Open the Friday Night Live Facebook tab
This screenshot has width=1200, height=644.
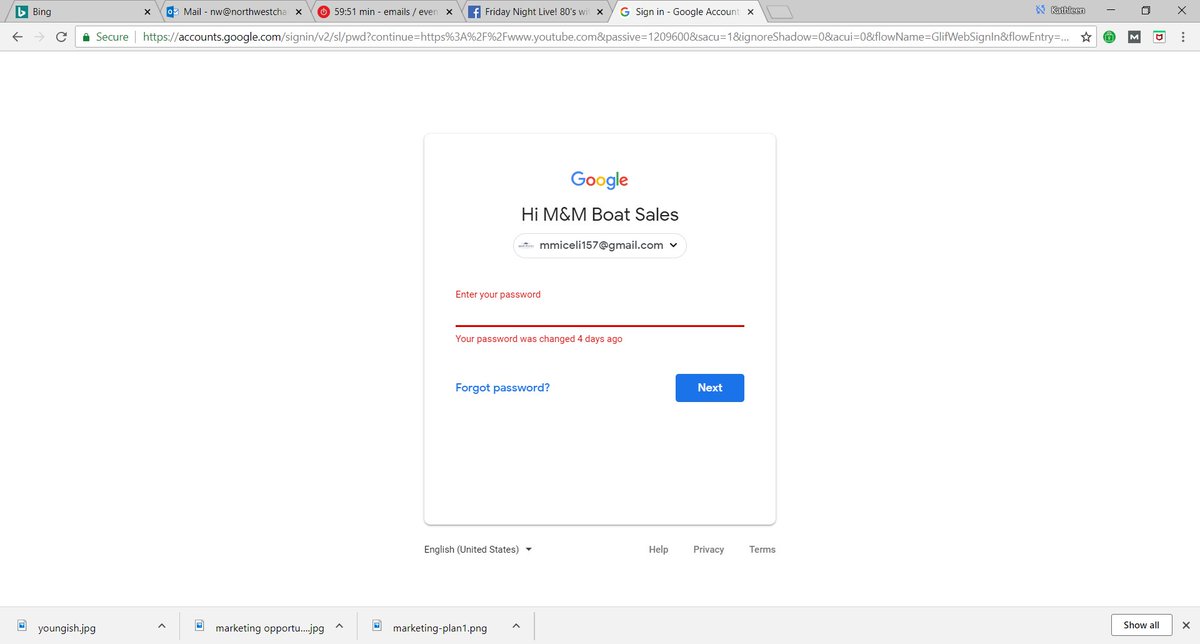pyautogui.click(x=534, y=12)
